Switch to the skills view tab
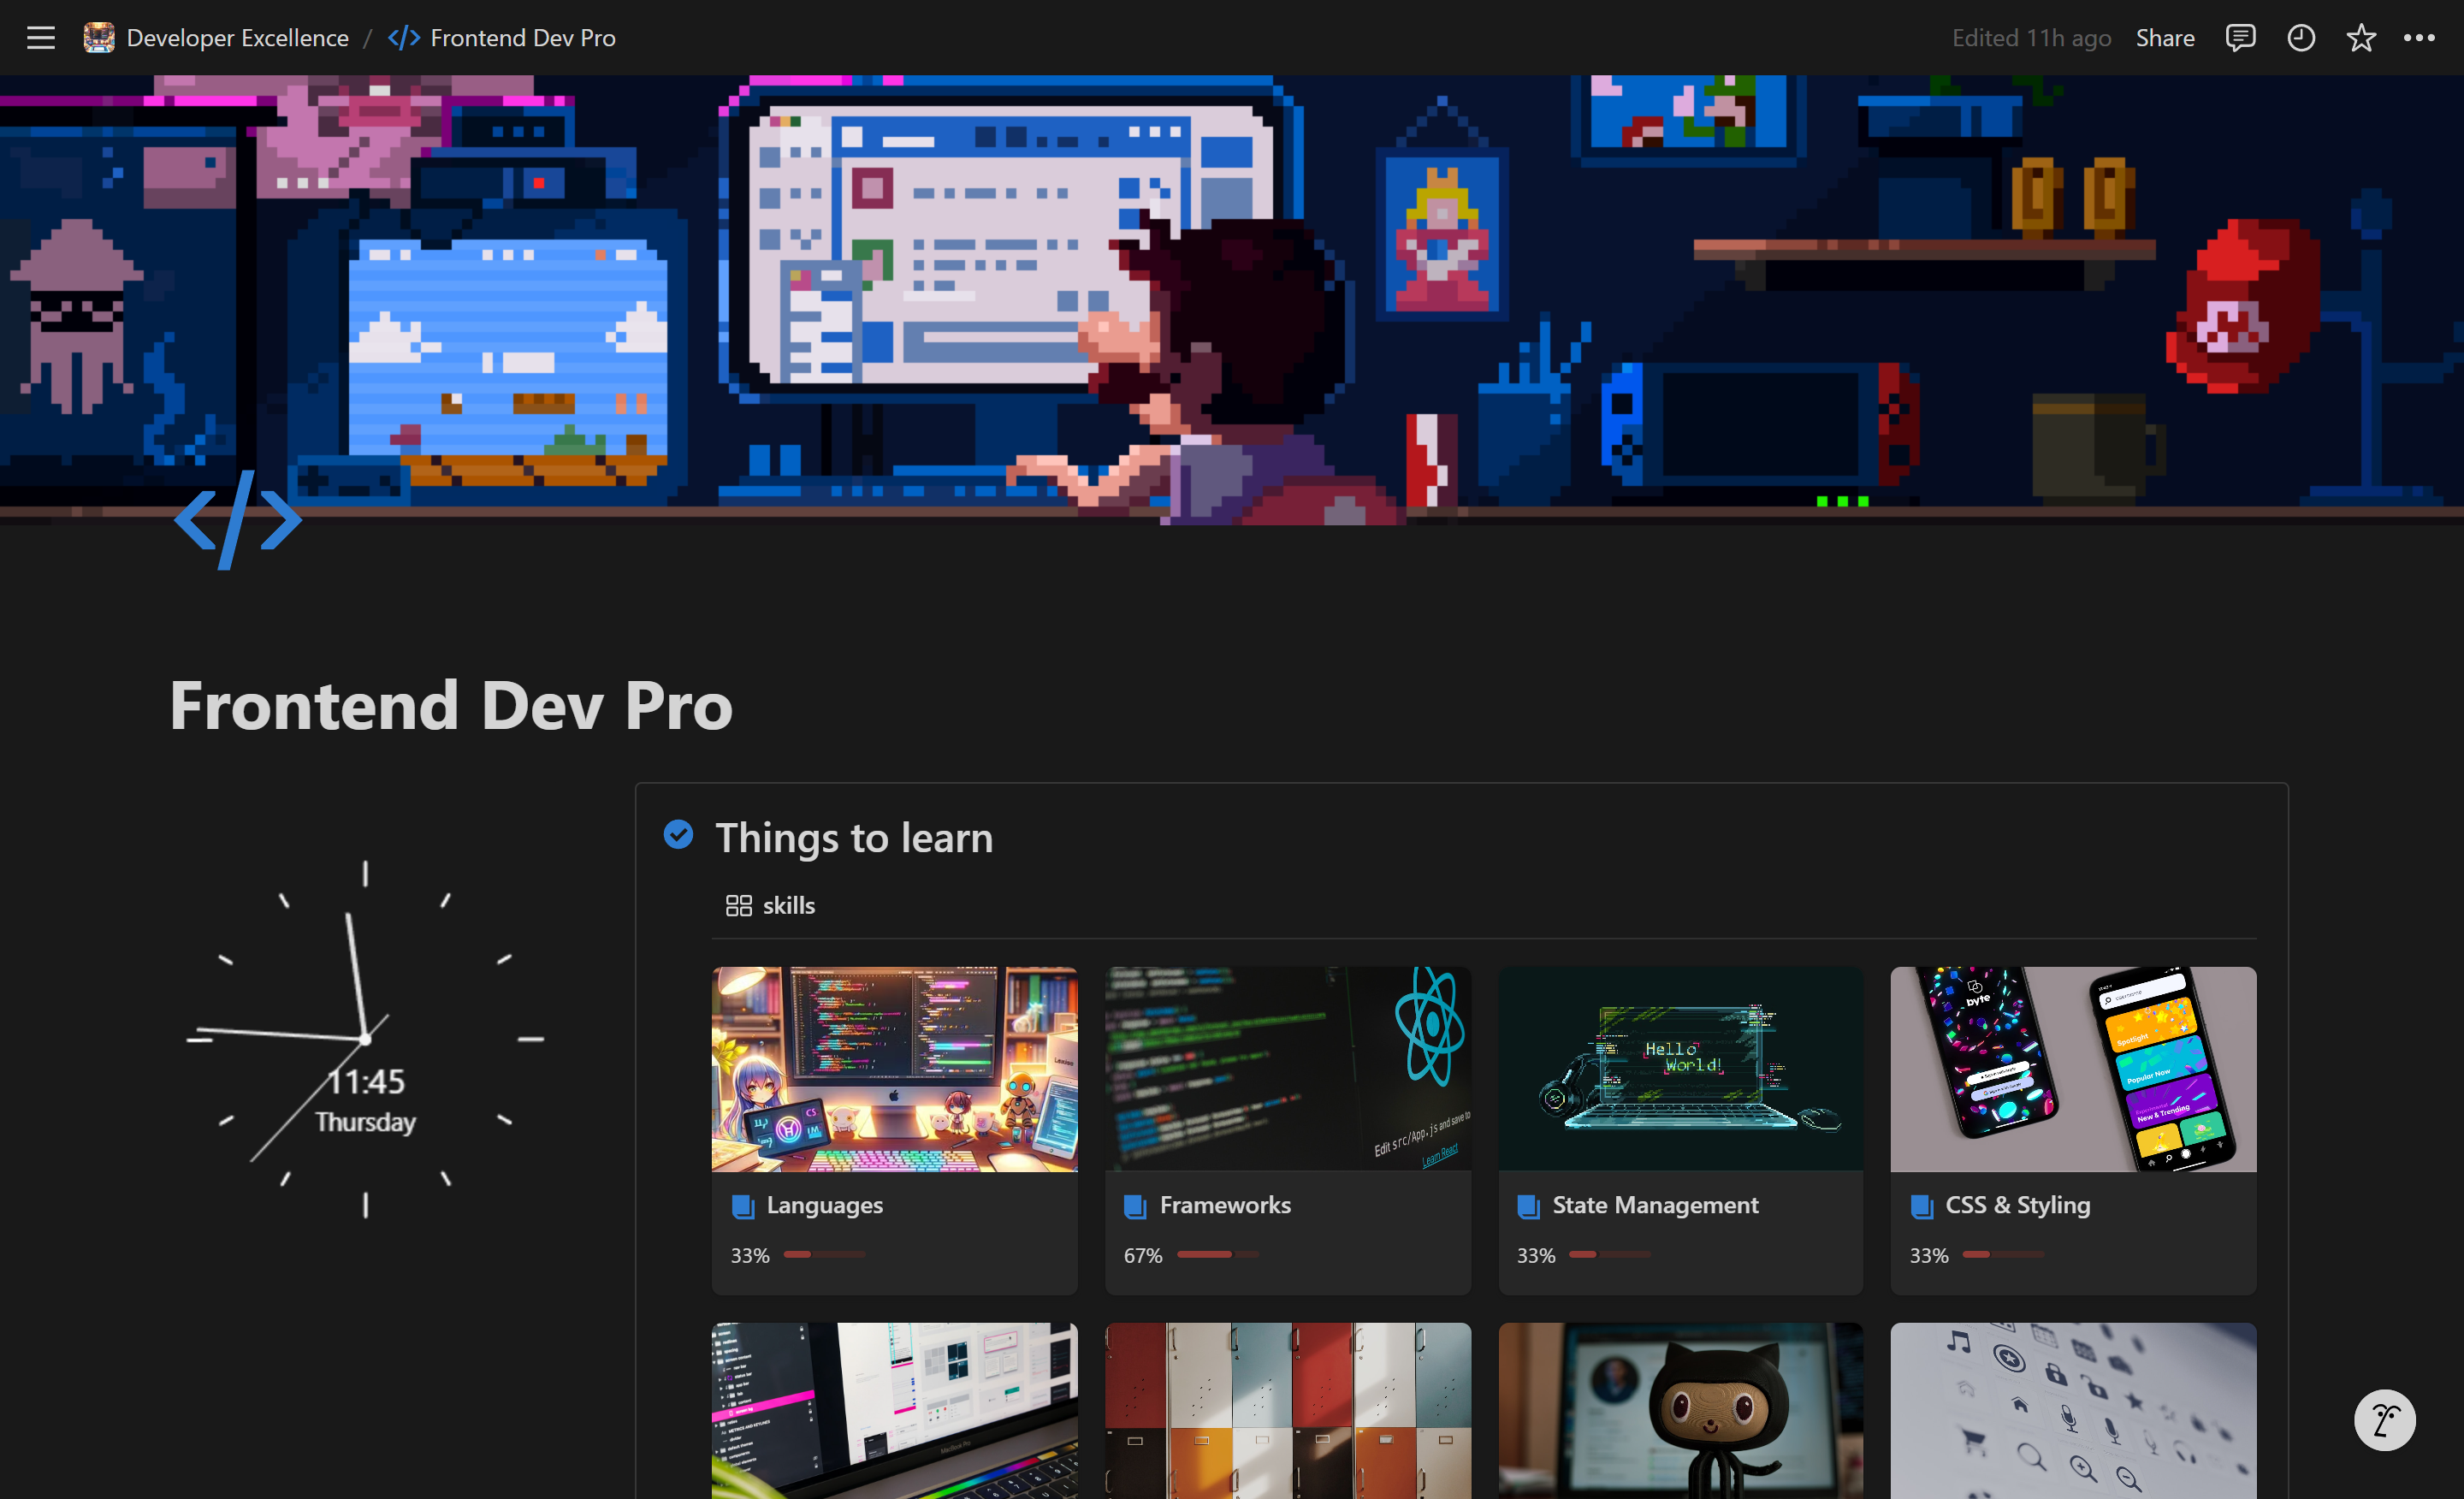This screenshot has width=2464, height=1499. [789, 905]
